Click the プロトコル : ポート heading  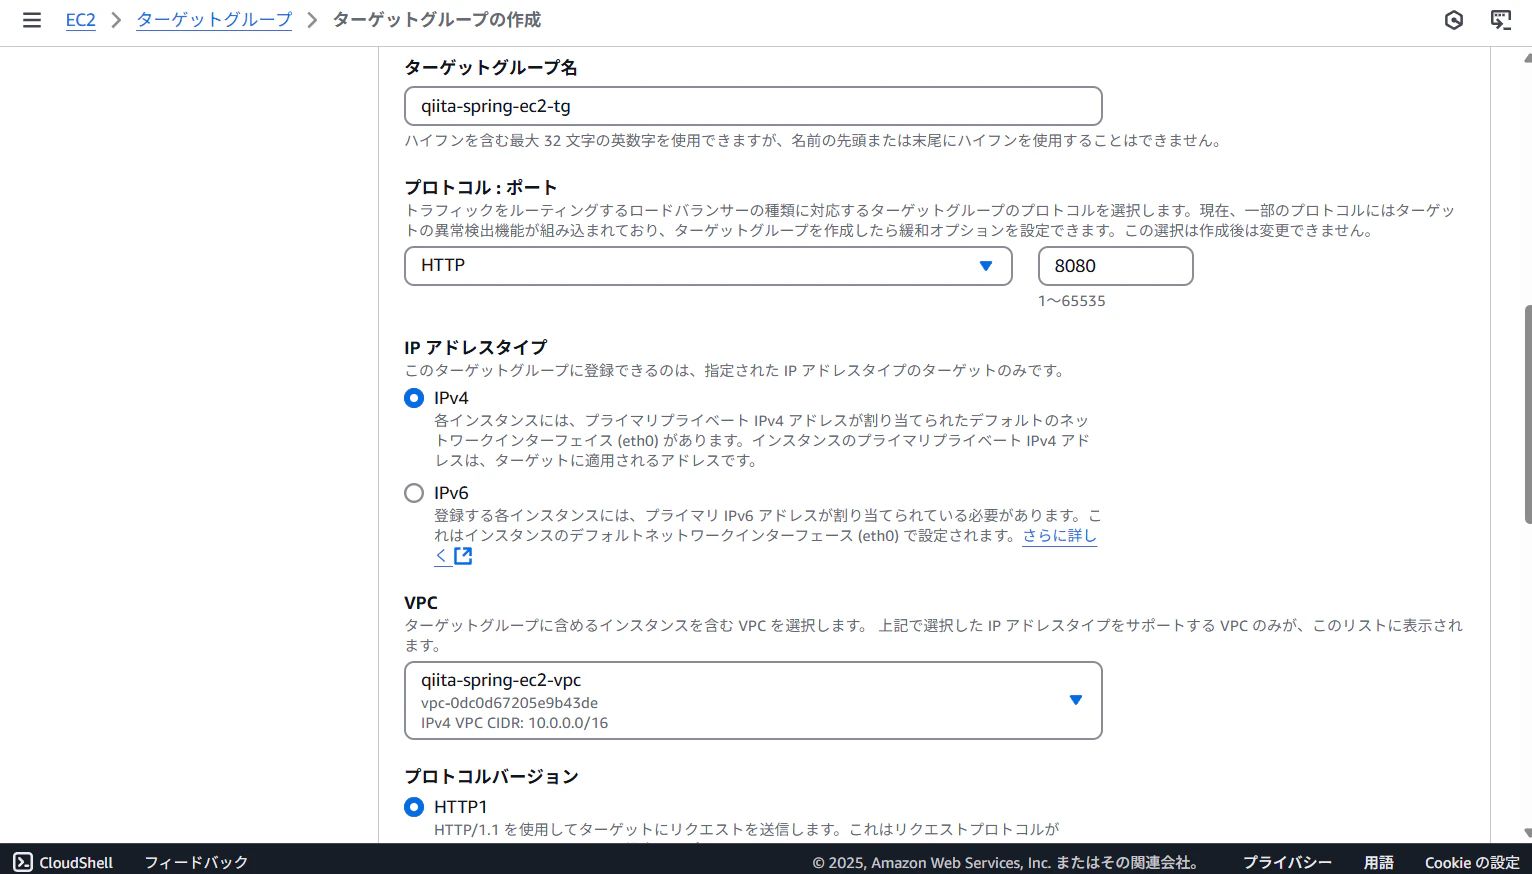pos(480,187)
